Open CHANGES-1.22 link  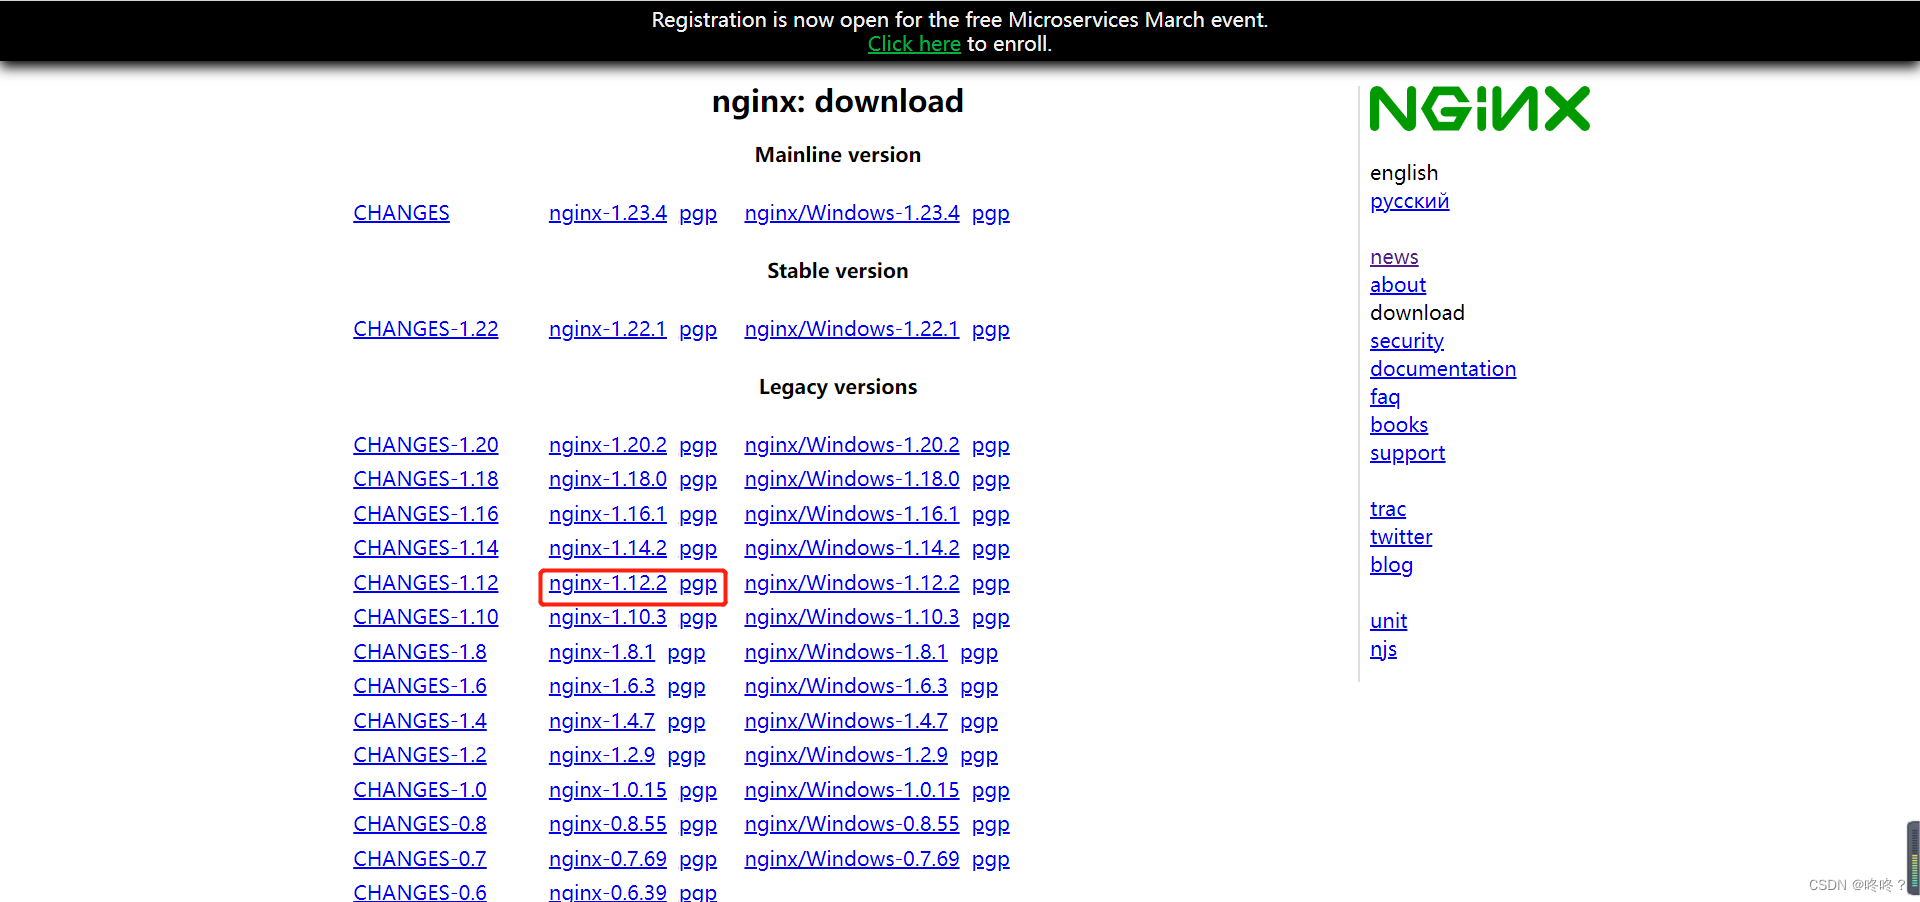[425, 329]
